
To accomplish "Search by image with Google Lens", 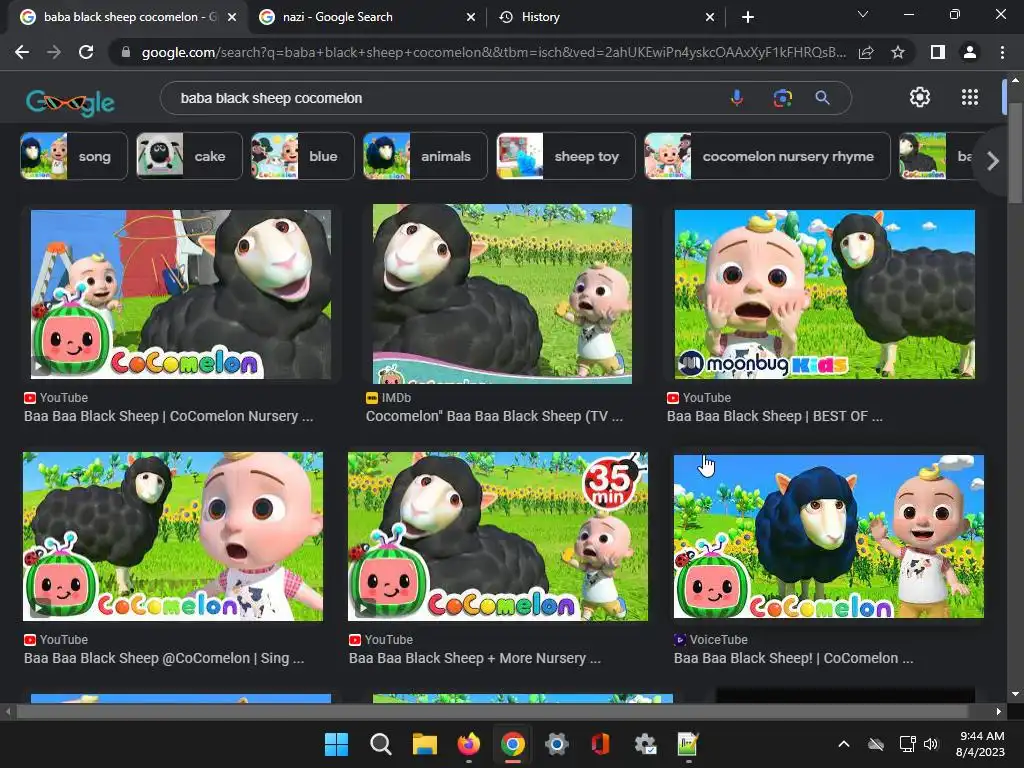I will (x=782, y=98).
